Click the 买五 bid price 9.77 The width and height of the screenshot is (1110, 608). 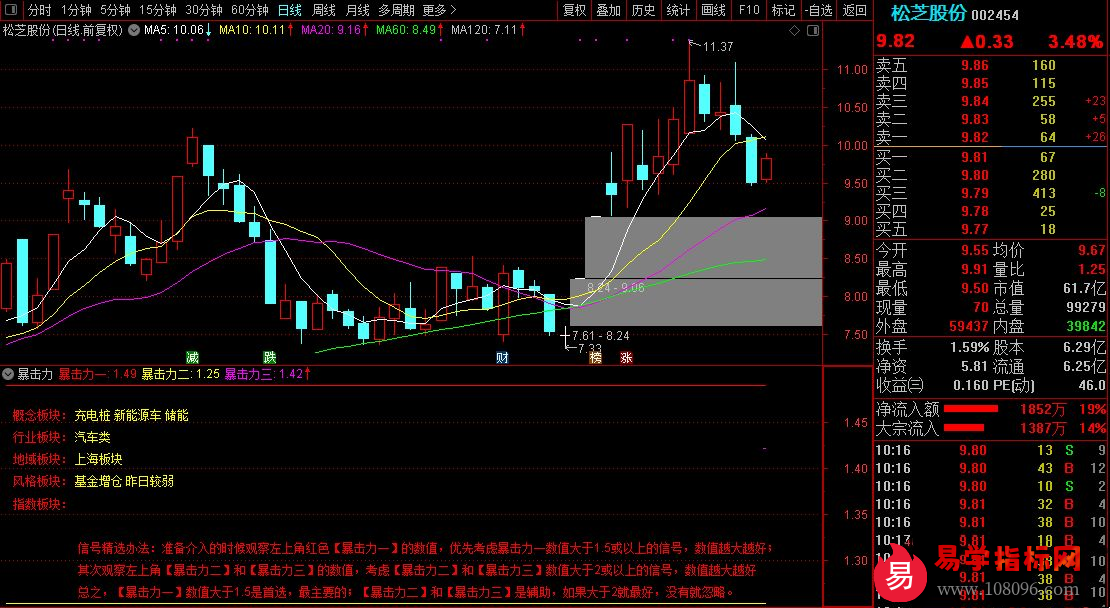(974, 229)
